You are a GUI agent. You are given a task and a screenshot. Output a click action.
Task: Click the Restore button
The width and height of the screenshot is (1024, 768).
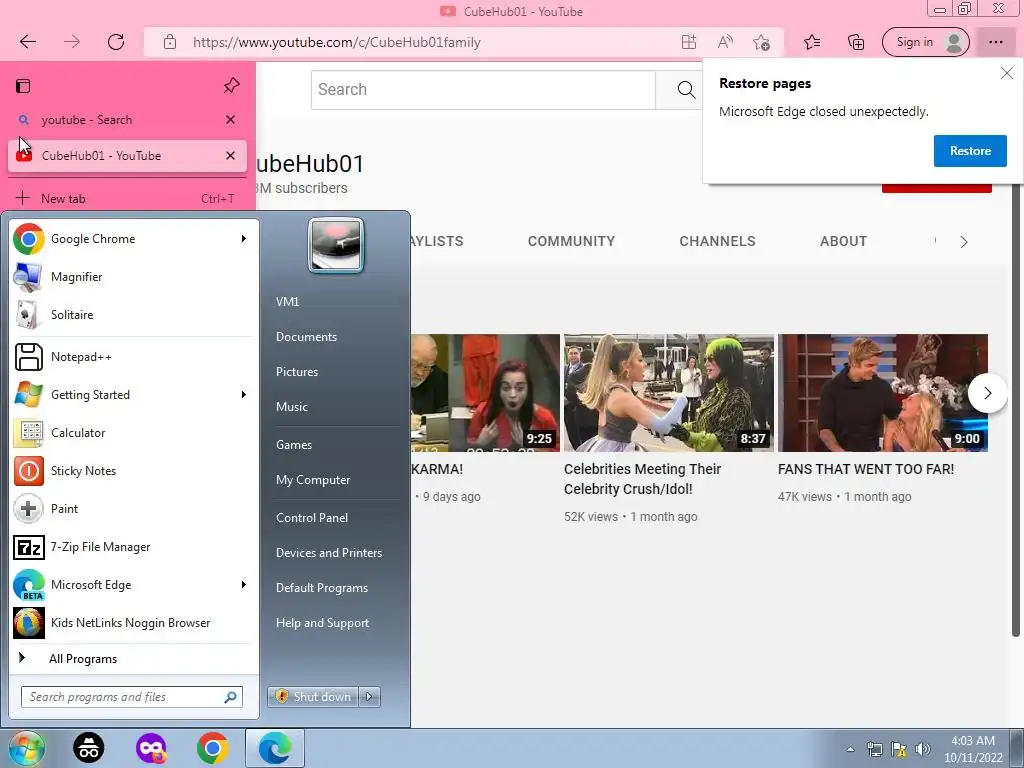(x=970, y=151)
